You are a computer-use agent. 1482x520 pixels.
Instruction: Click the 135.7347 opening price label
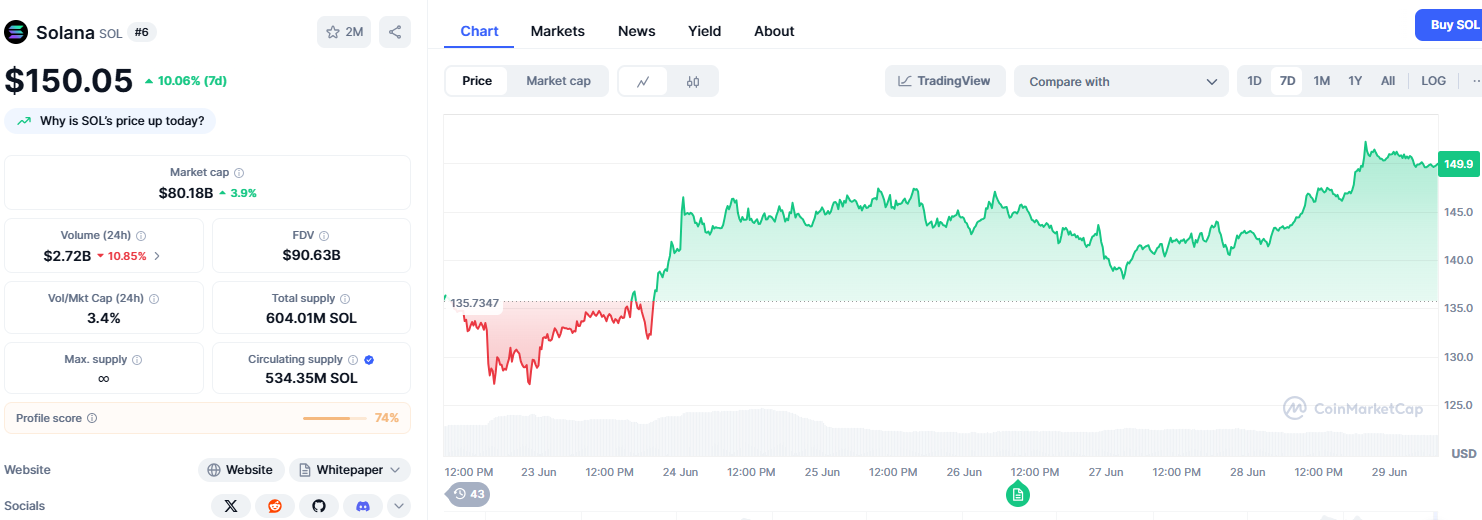point(474,303)
